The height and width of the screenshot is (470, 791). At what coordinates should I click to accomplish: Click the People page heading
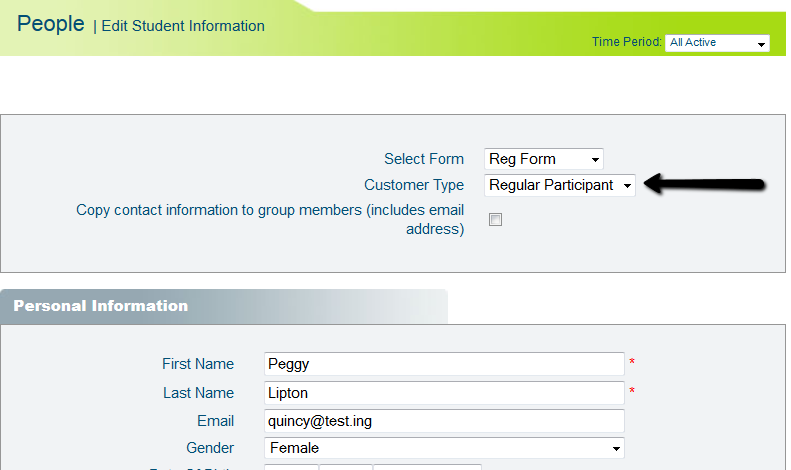pos(50,24)
